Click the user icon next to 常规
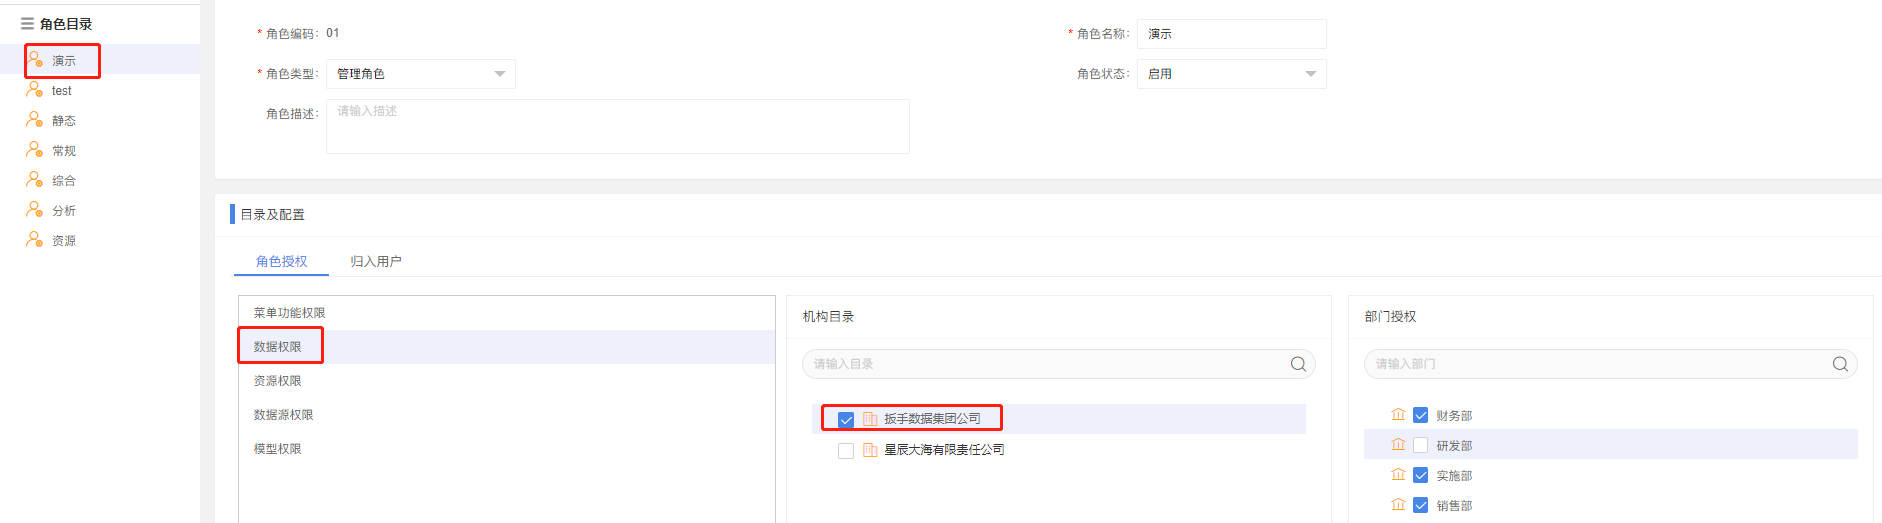1882x523 pixels. pyautogui.click(x=35, y=150)
